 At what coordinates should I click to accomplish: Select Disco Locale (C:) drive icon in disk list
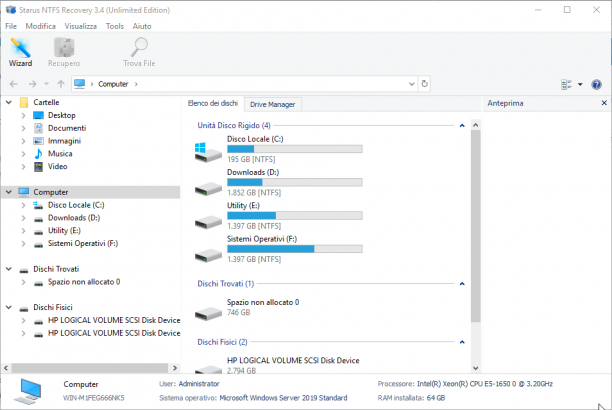pyautogui.click(x=208, y=152)
